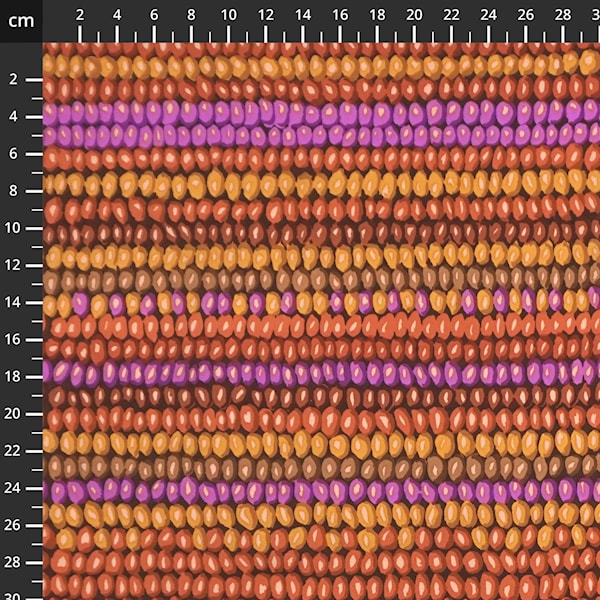Screen dimensions: 600x600
Task: Select the 16 mark on the horizontal ruler
Action: coord(340,15)
